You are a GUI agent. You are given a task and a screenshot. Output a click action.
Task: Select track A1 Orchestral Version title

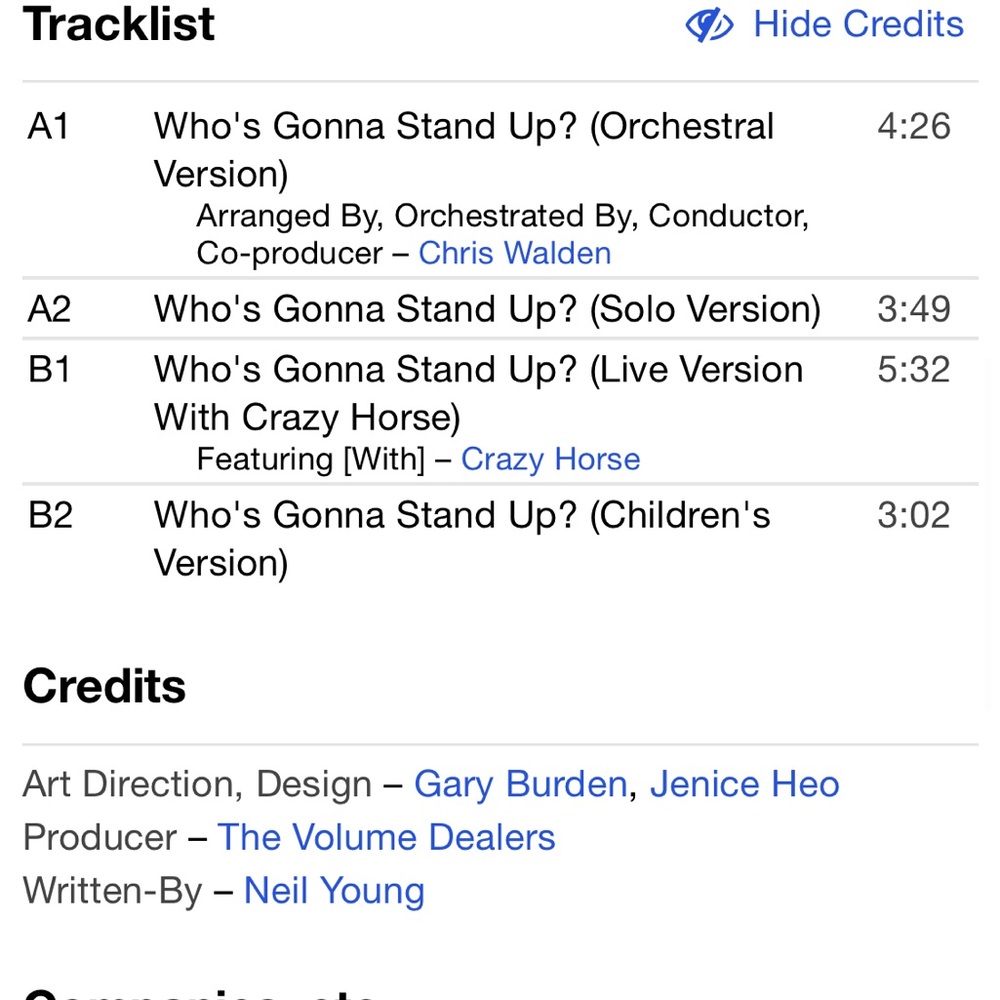pyautogui.click(x=464, y=150)
